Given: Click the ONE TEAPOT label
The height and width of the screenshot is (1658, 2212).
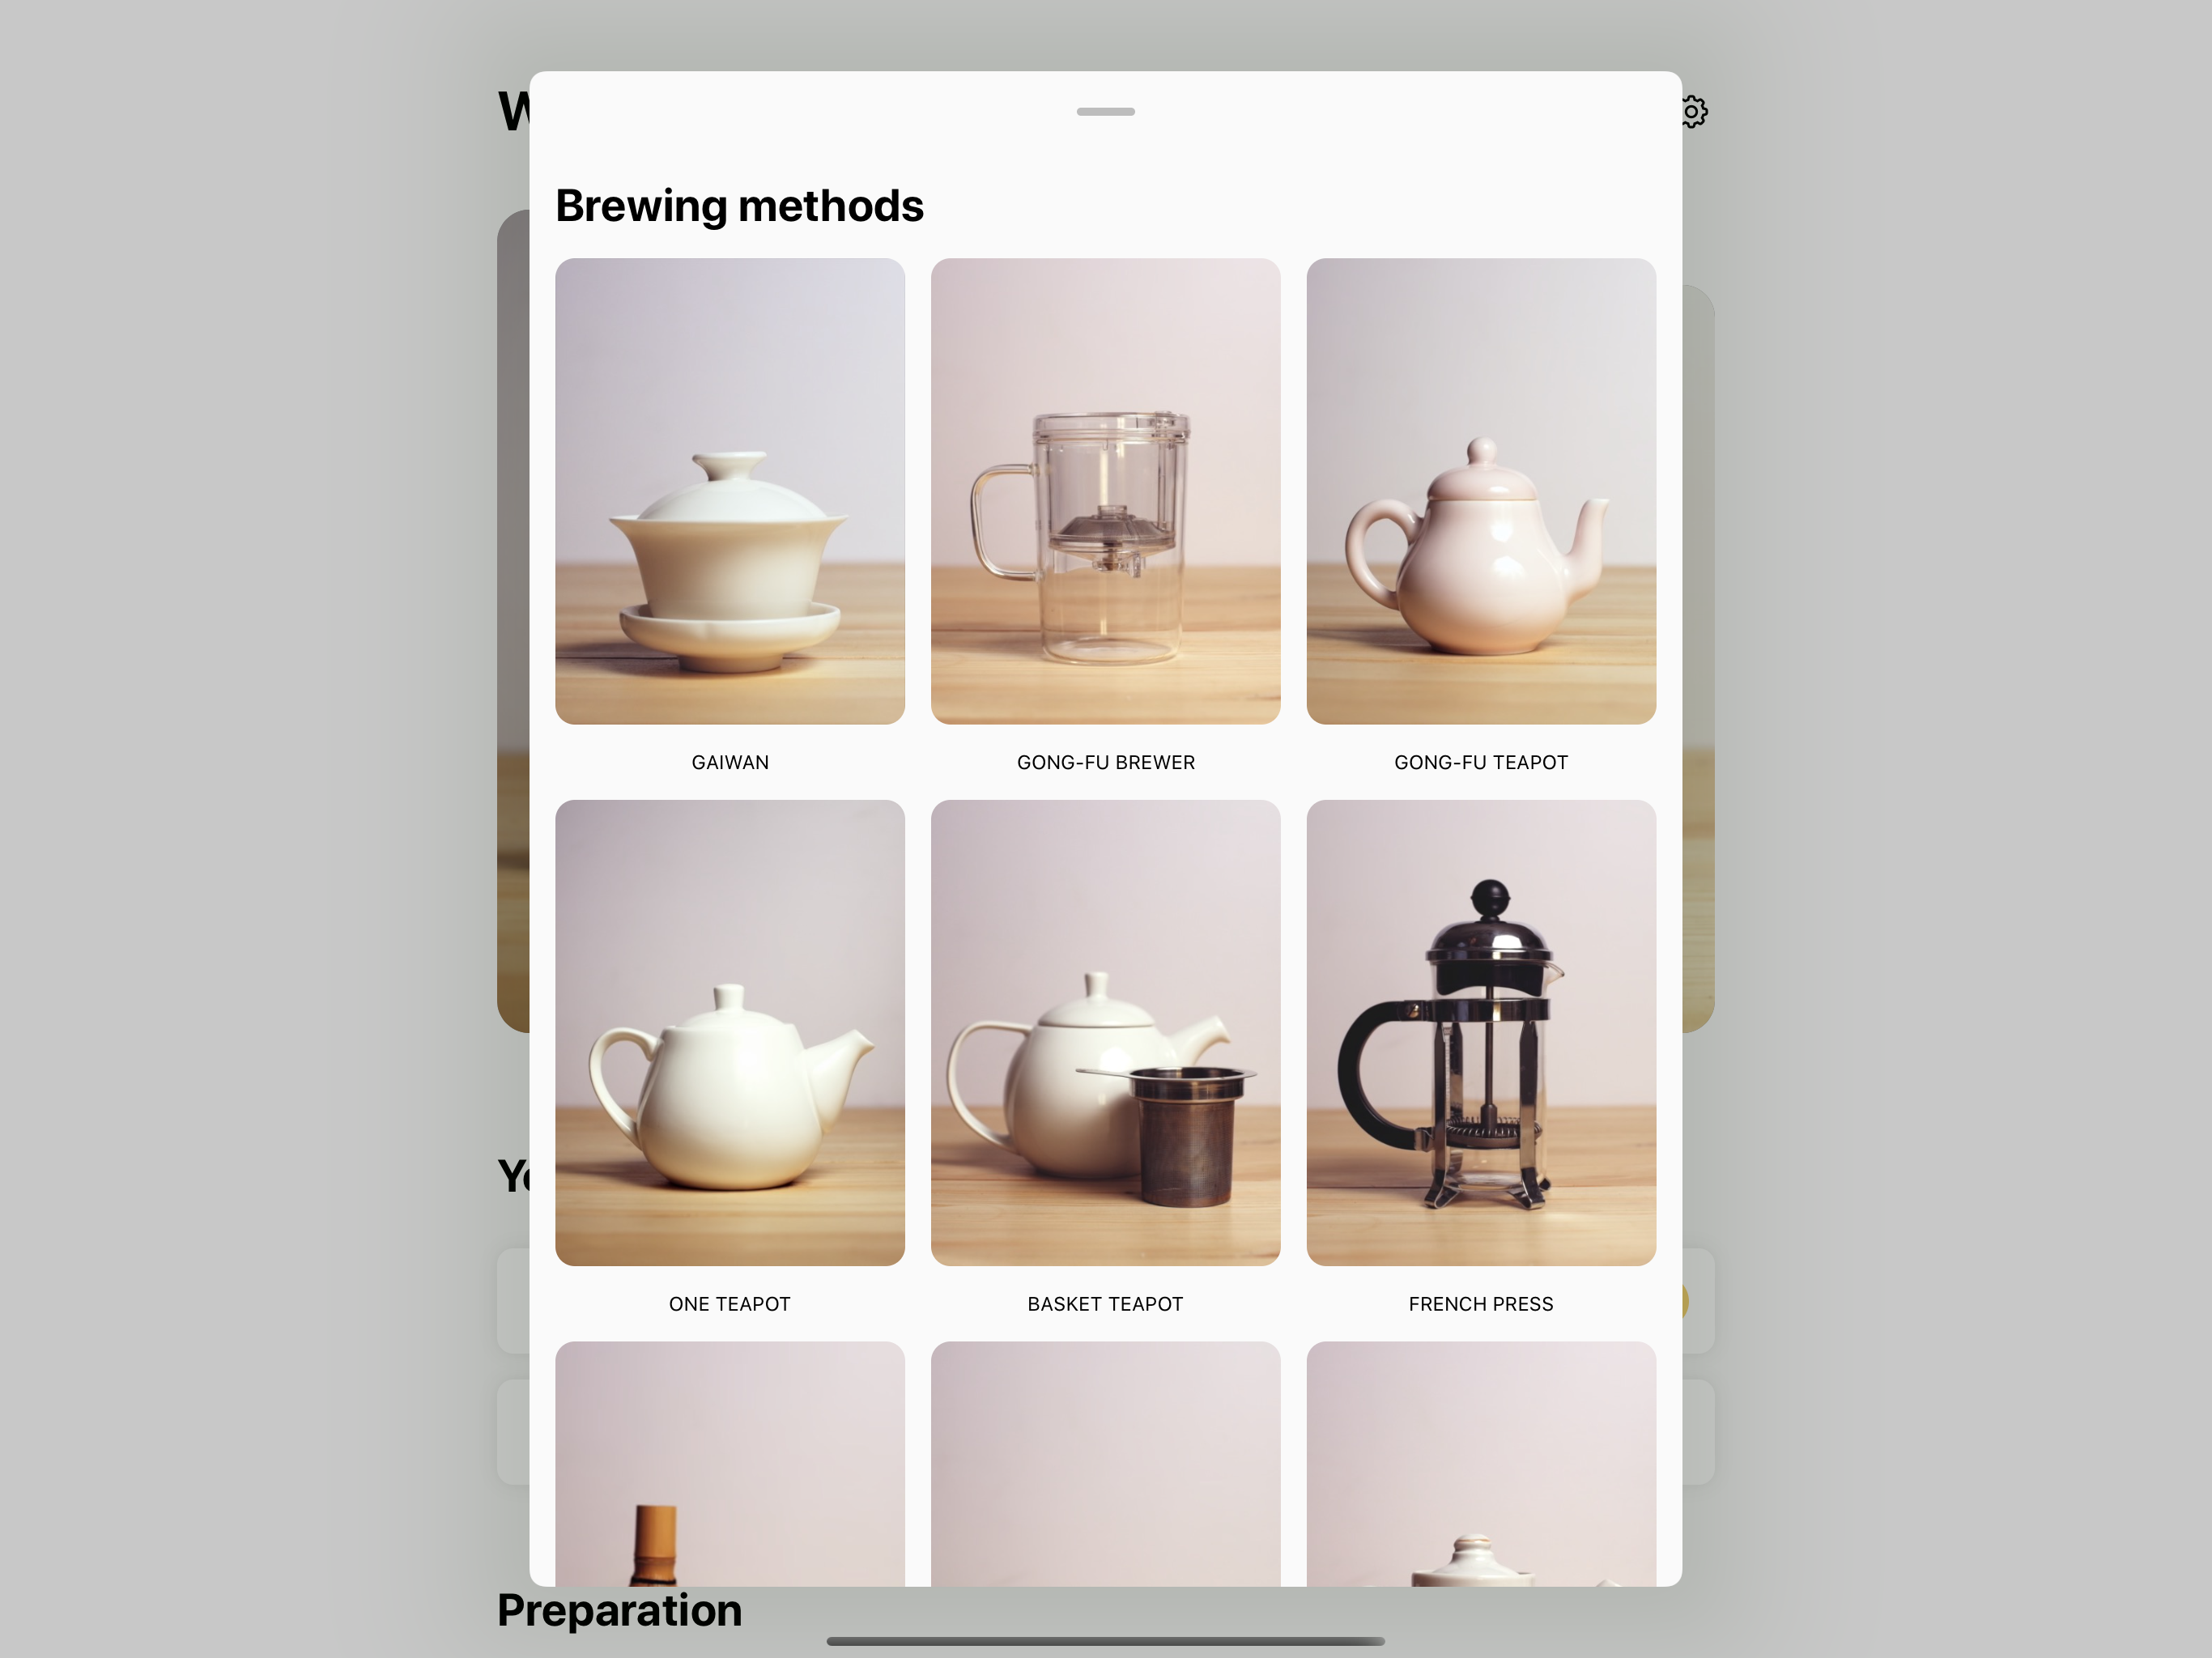Looking at the screenshot, I should (730, 1304).
